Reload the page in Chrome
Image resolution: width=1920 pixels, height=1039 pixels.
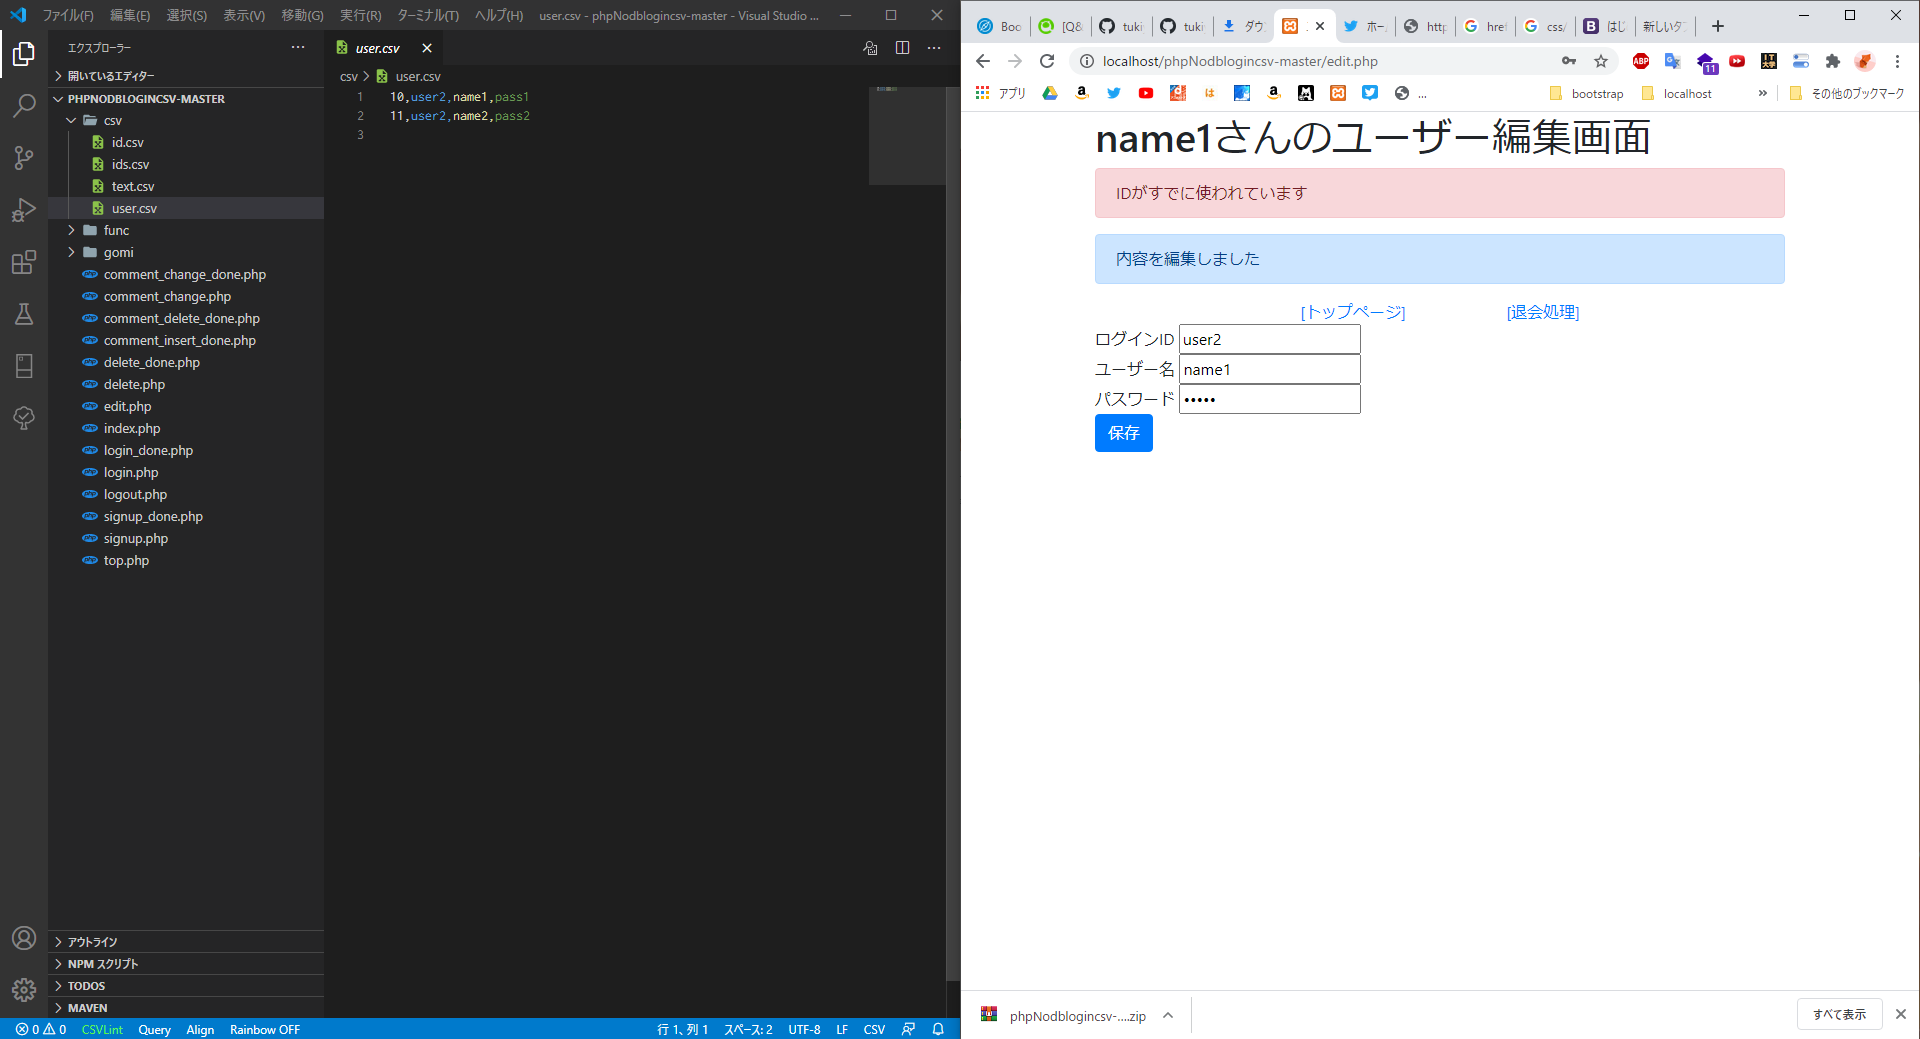tap(1047, 61)
